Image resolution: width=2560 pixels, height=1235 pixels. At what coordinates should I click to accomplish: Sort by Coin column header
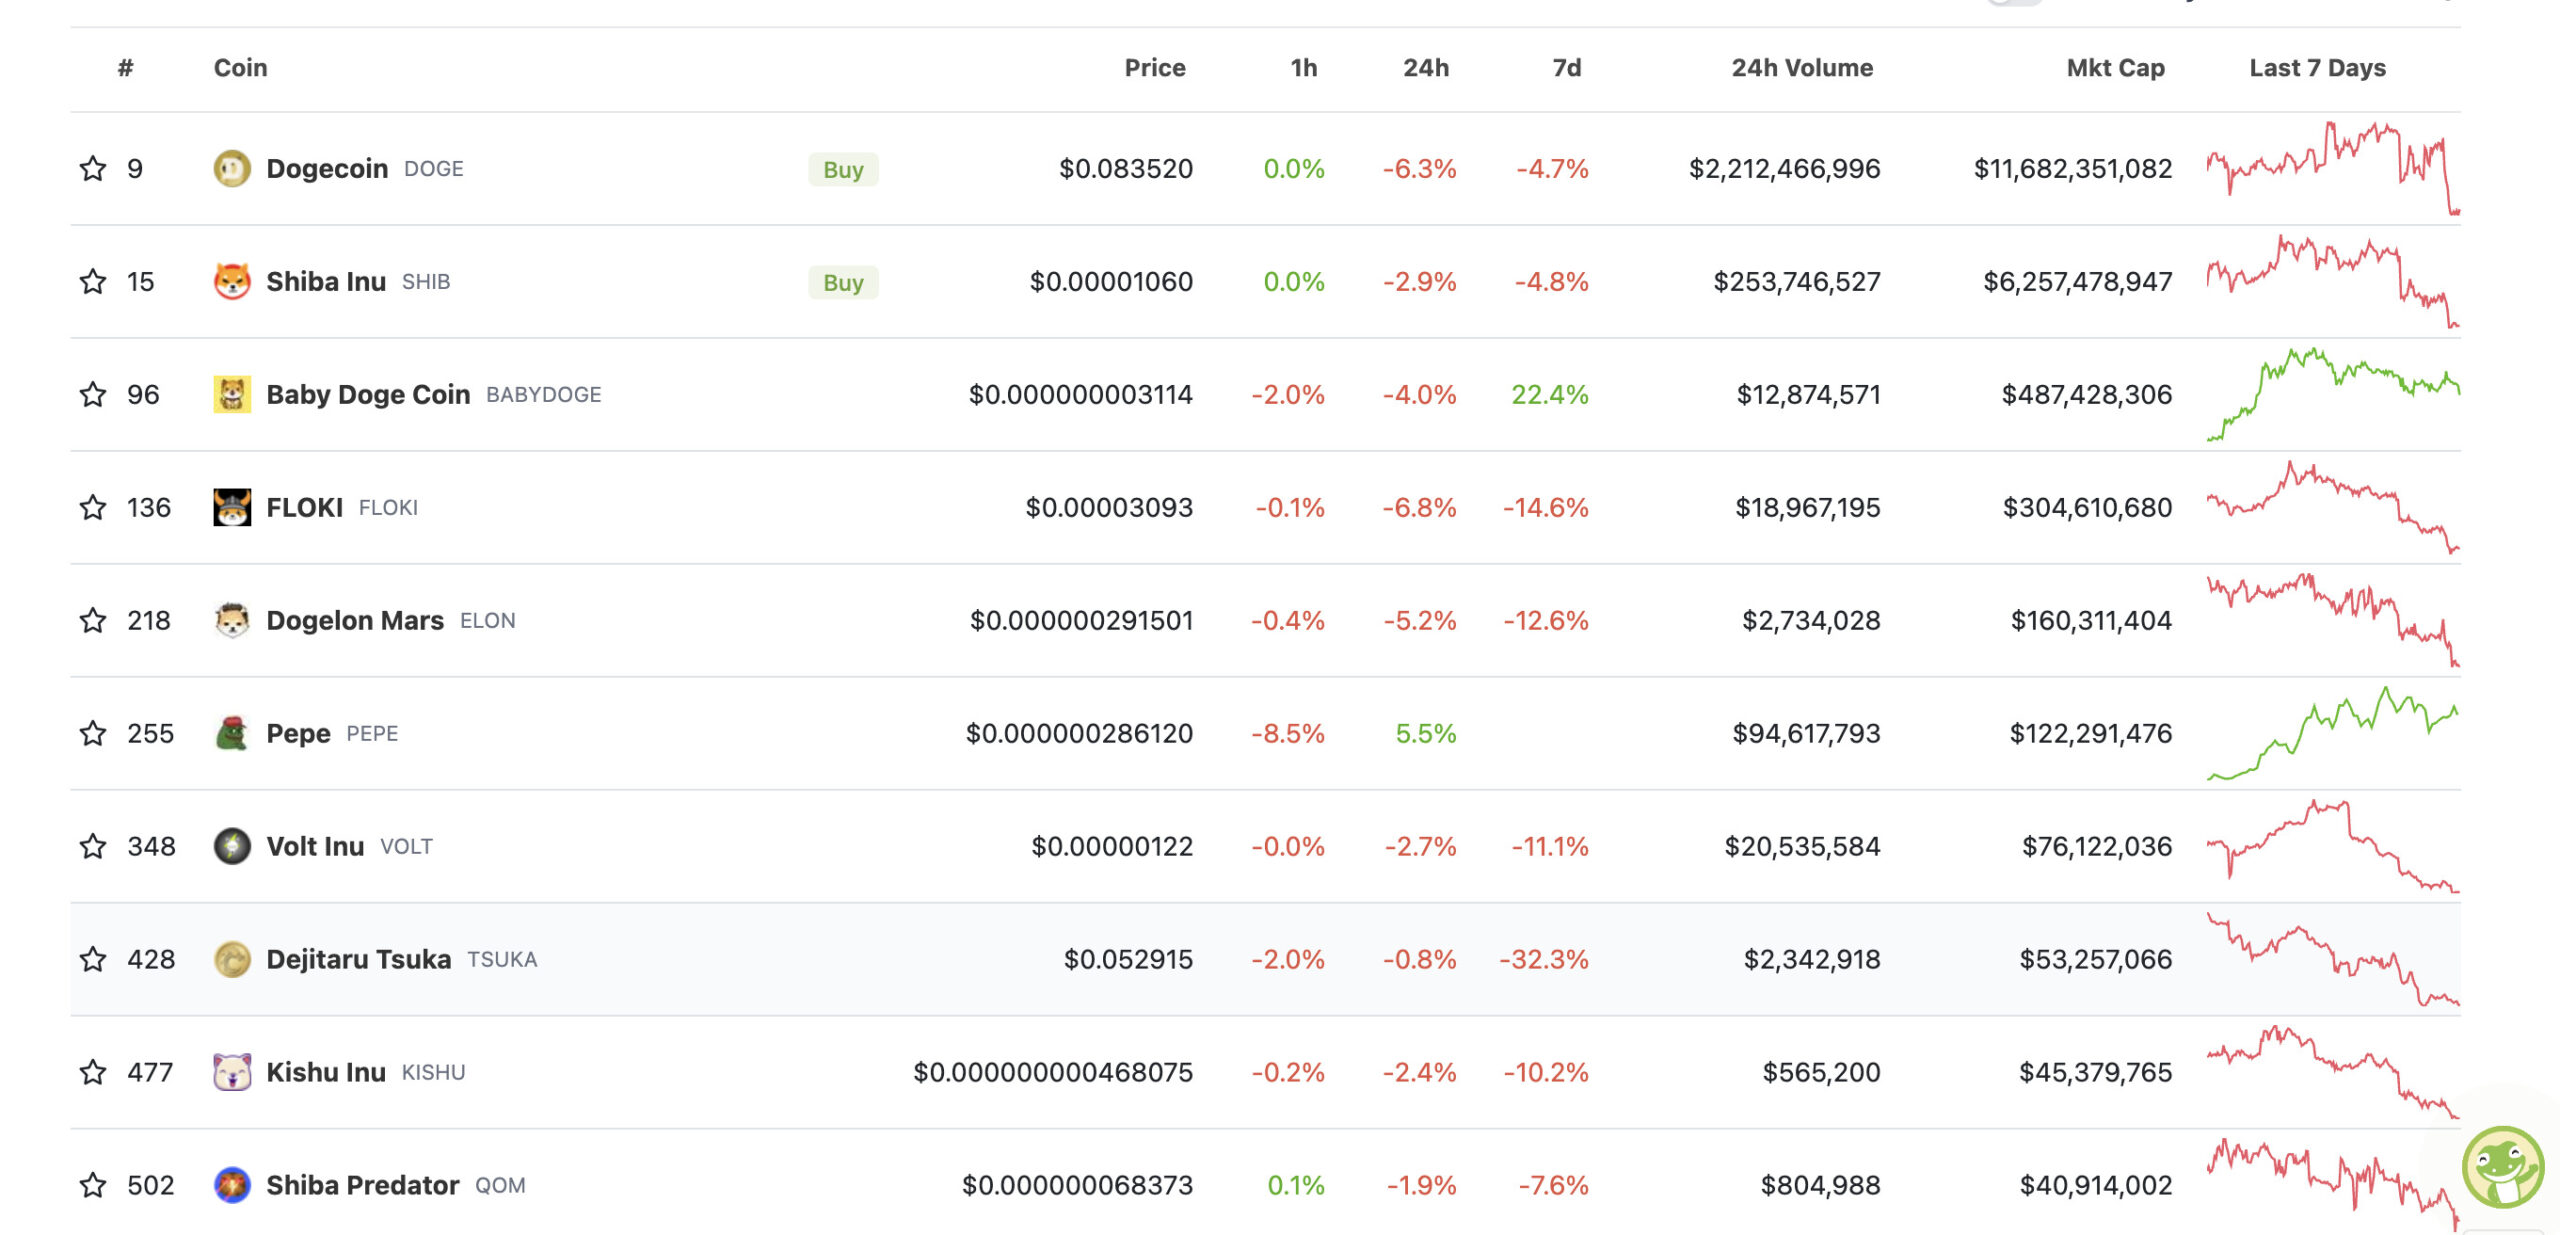241,68
